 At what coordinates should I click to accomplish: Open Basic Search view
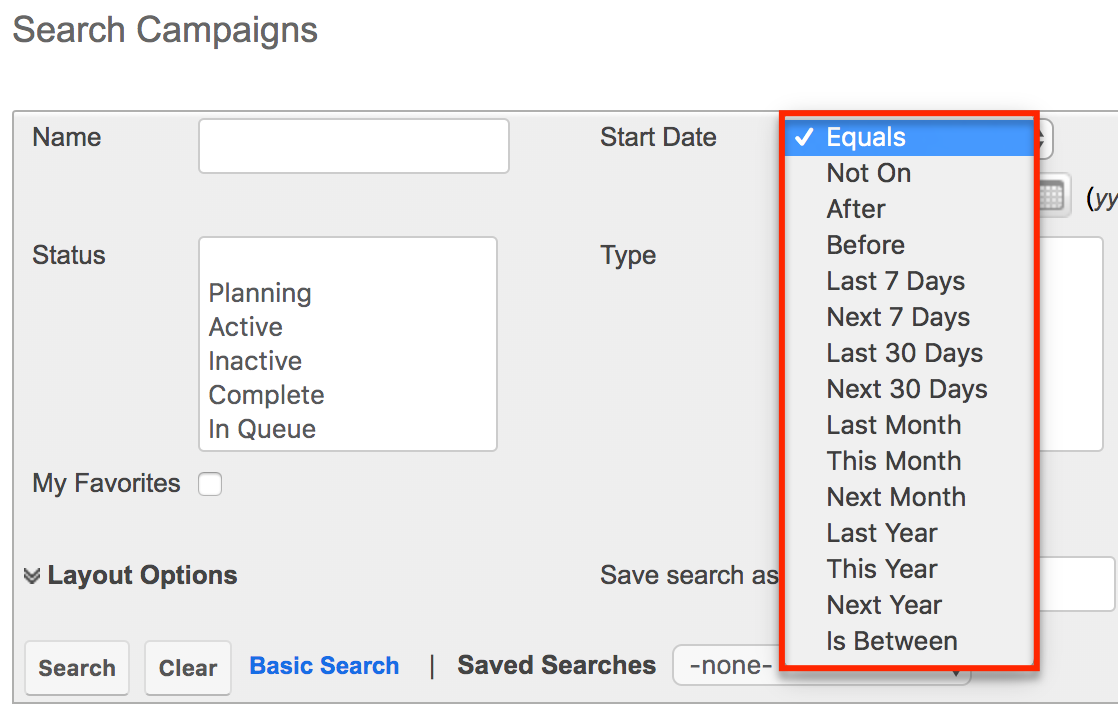pos(324,664)
